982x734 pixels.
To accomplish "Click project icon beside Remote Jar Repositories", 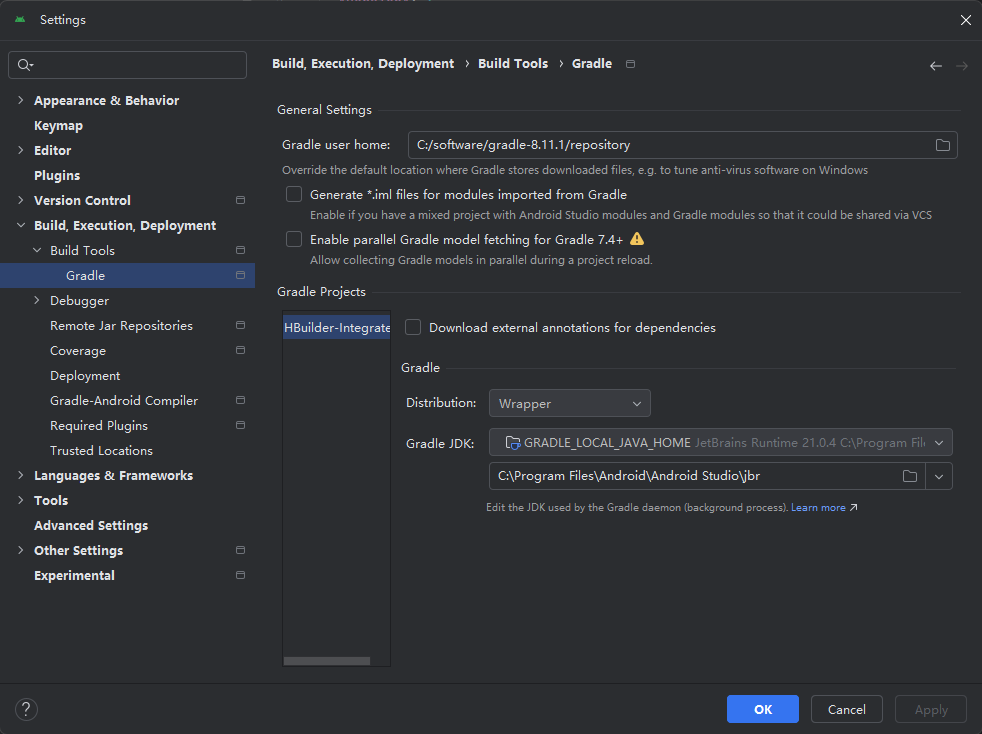I will pos(240,326).
